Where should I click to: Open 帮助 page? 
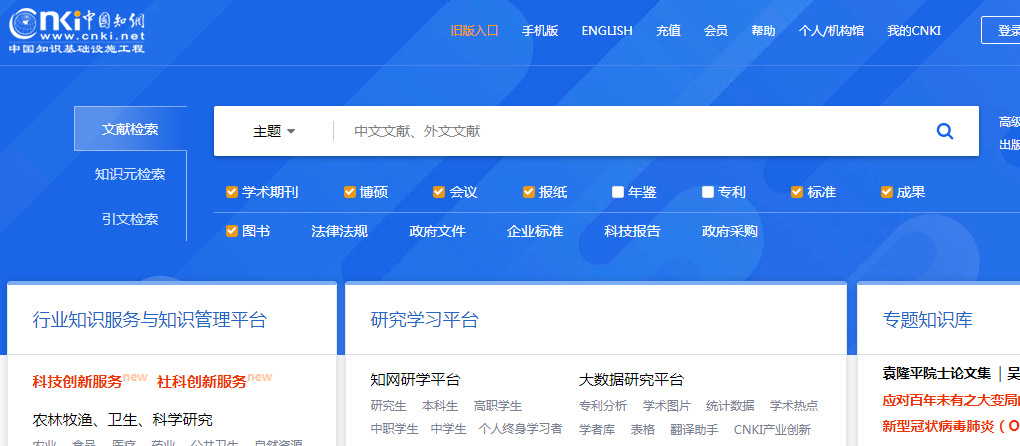pyautogui.click(x=763, y=31)
